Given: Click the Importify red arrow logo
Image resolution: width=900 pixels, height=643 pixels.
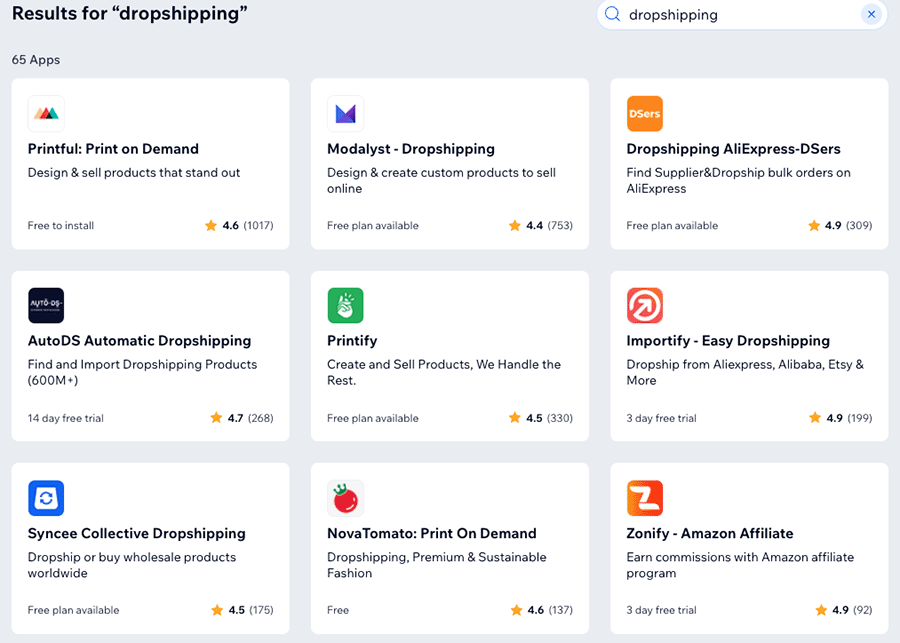Looking at the screenshot, I should 645,305.
